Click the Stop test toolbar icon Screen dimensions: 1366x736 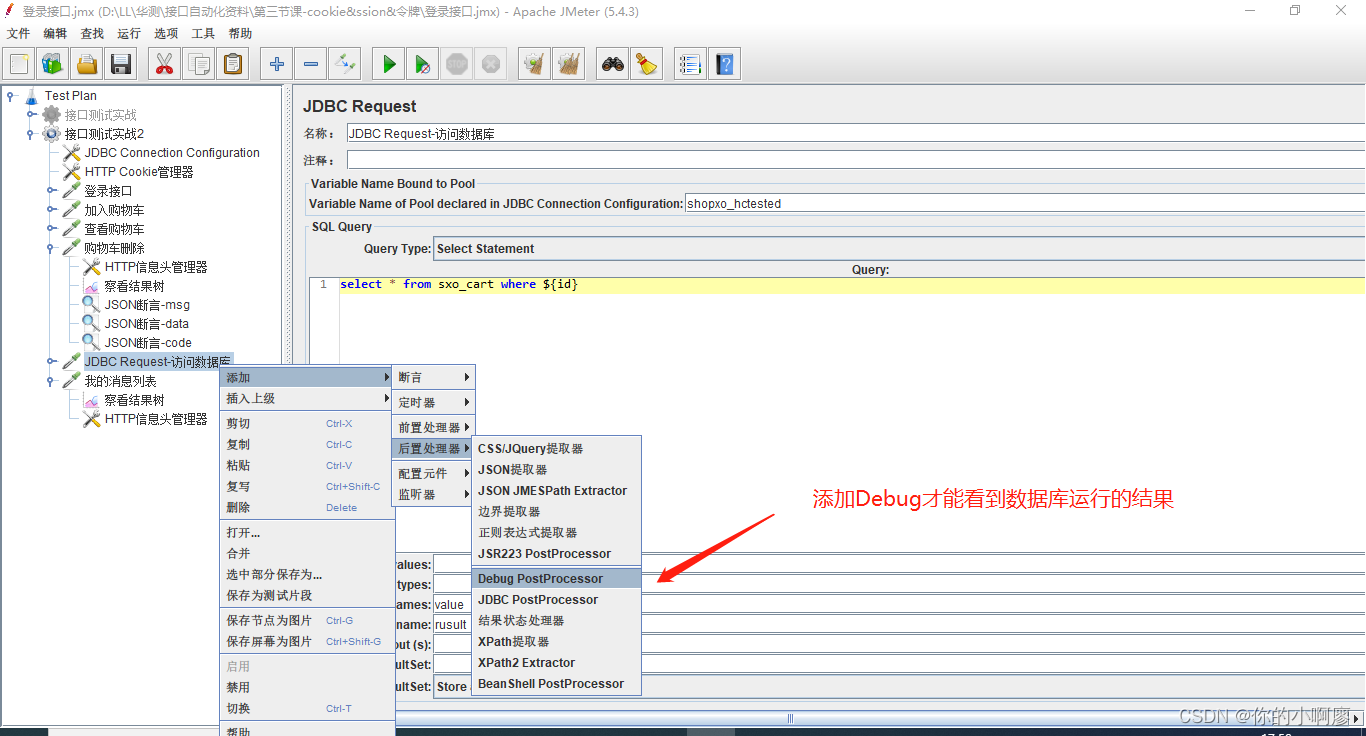(457, 64)
